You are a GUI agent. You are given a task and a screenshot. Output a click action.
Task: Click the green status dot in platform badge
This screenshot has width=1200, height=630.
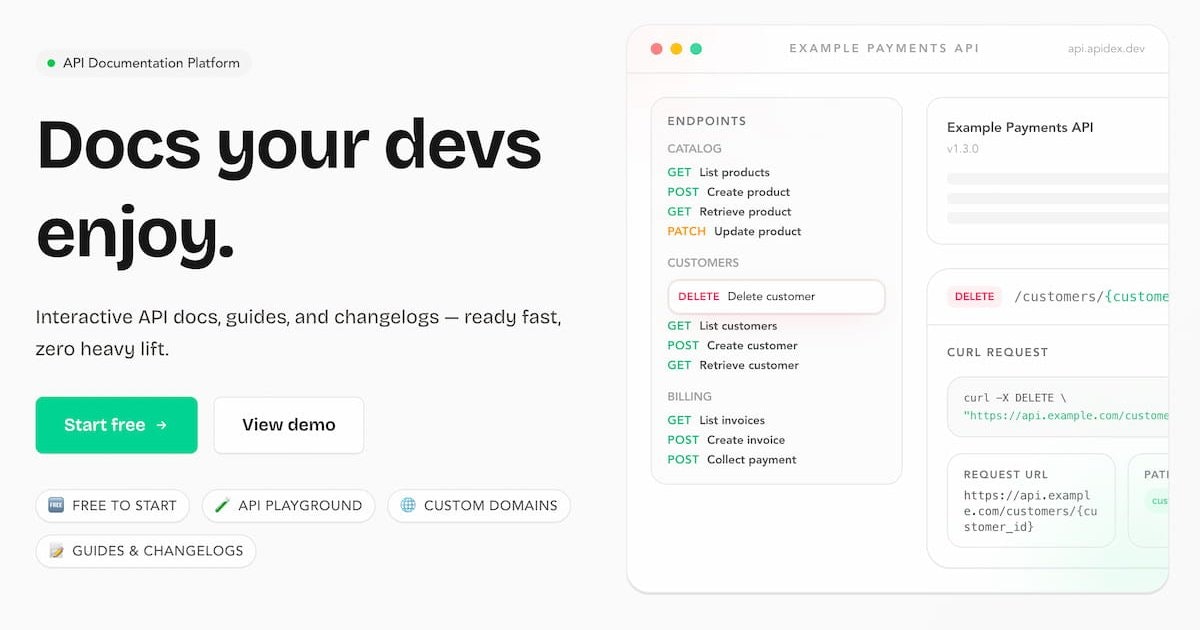pos(51,63)
